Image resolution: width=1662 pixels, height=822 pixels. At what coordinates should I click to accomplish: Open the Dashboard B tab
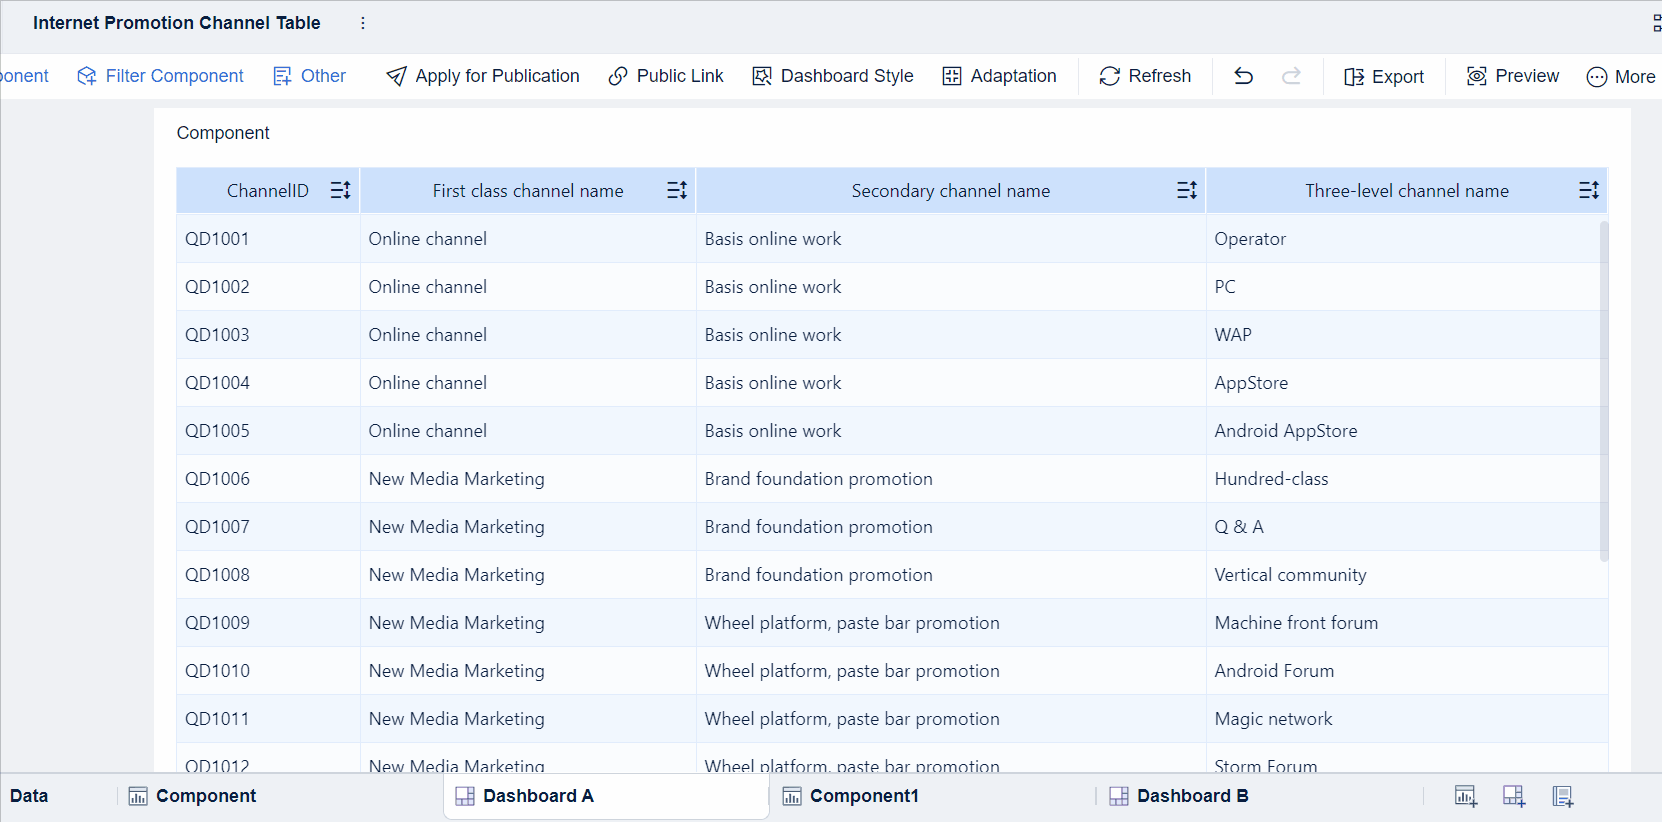pyautogui.click(x=1178, y=796)
